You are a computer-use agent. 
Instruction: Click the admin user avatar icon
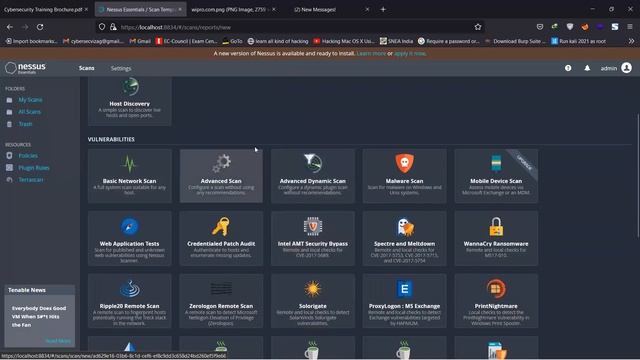[627, 68]
